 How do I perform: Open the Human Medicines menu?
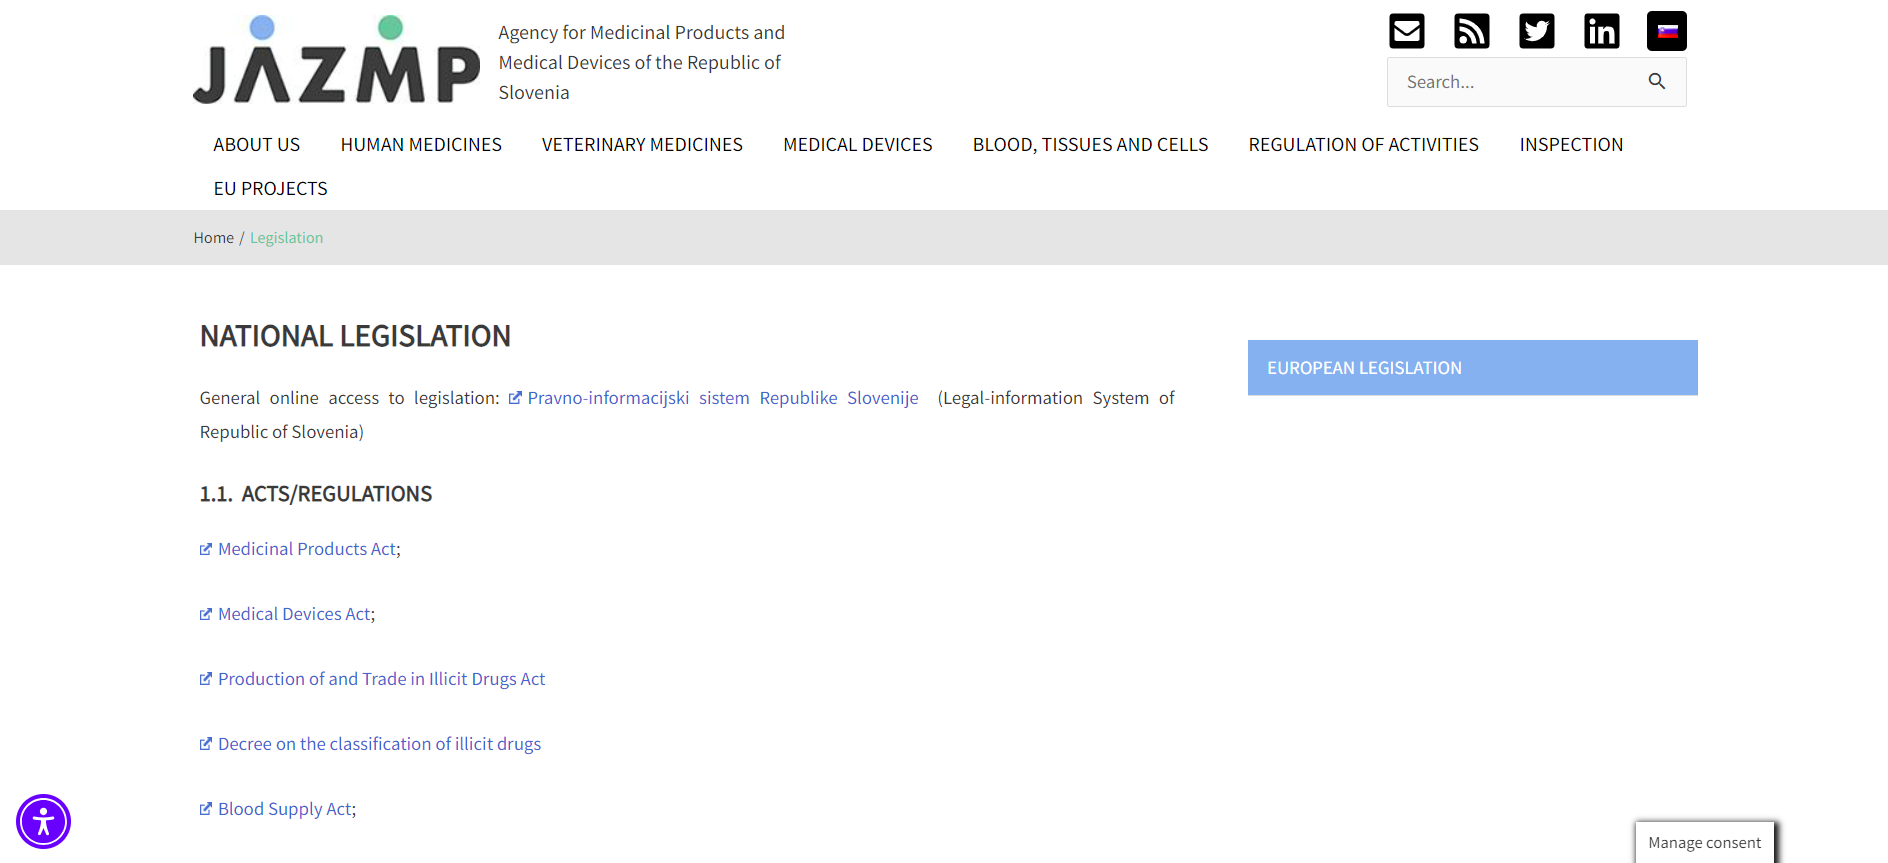click(421, 145)
